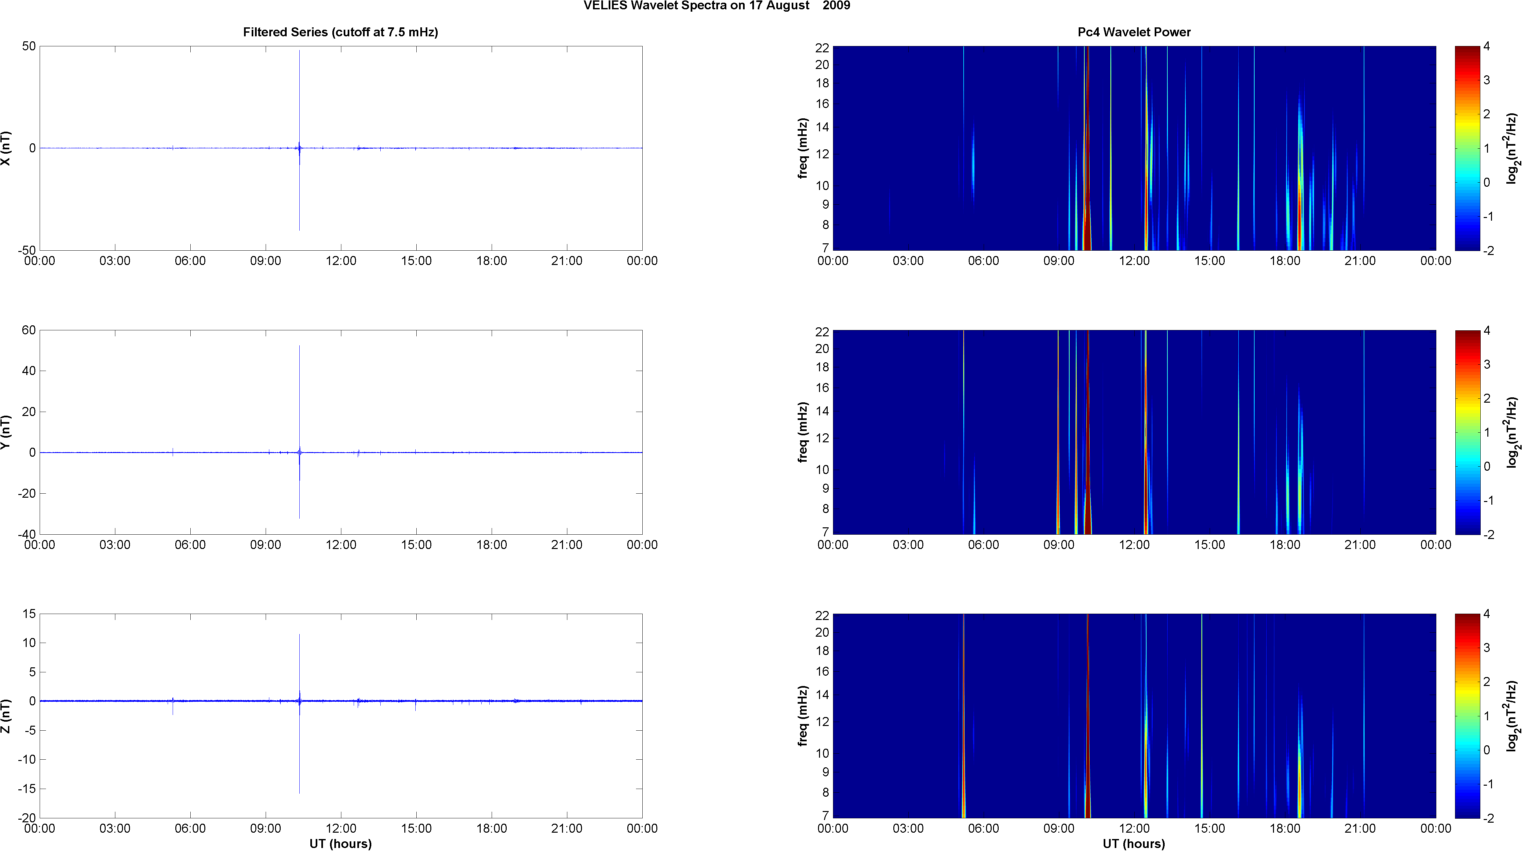
Task: Click the large spike in the Y series plot
Action: coord(299,390)
